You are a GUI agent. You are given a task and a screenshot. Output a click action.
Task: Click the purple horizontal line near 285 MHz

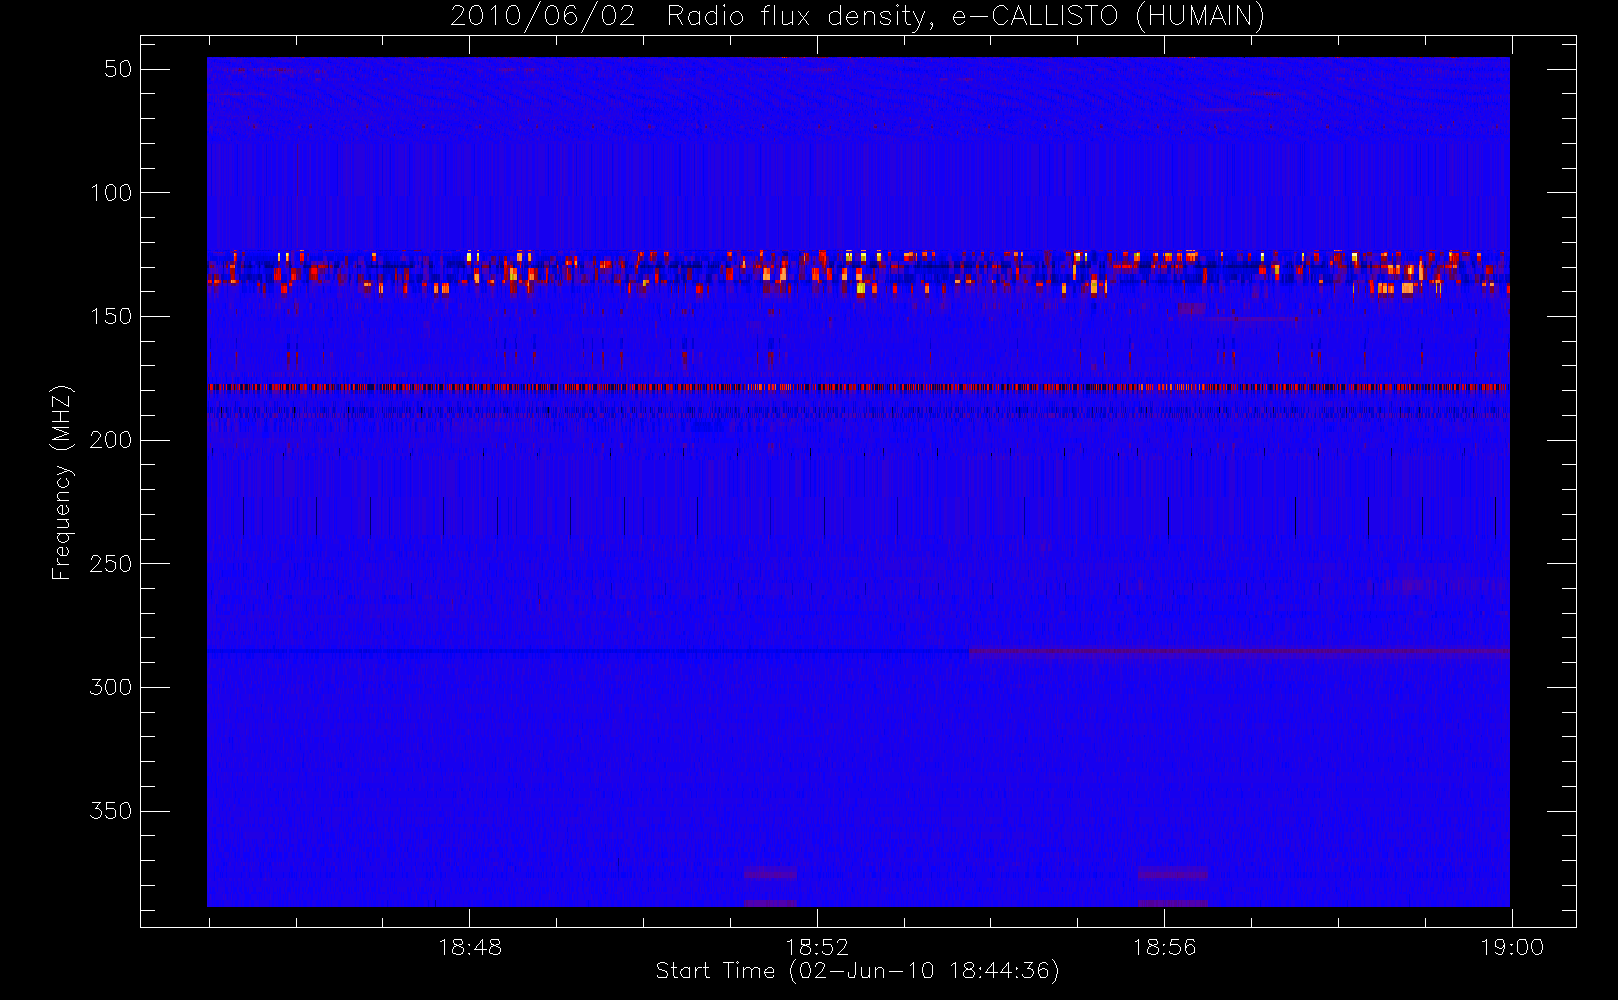point(1239,652)
